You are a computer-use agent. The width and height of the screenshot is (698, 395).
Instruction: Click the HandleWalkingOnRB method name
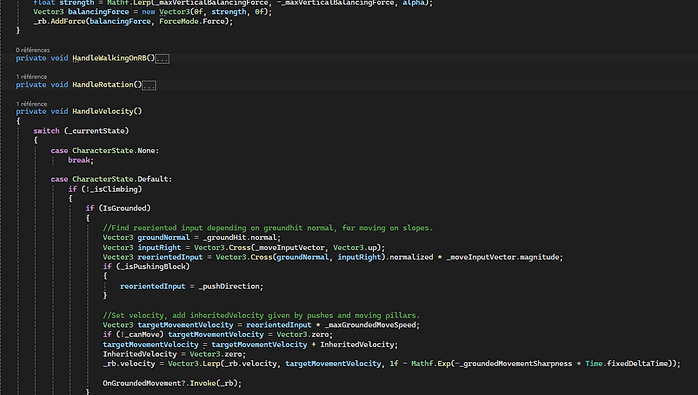[x=110, y=58]
